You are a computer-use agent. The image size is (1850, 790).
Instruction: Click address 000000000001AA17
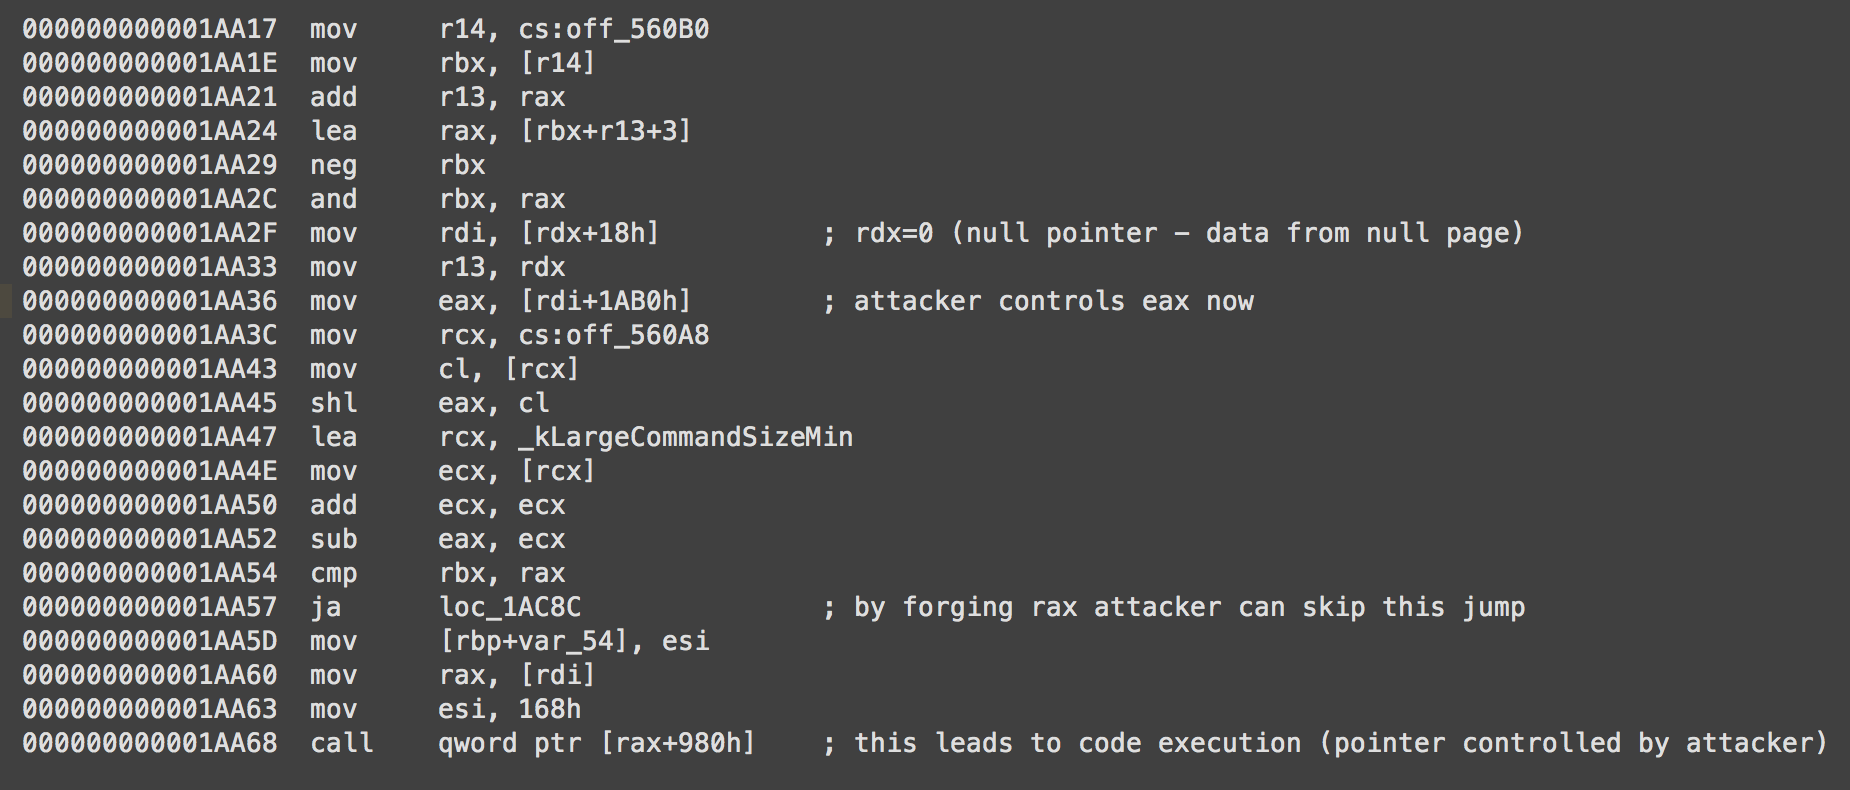tap(149, 29)
